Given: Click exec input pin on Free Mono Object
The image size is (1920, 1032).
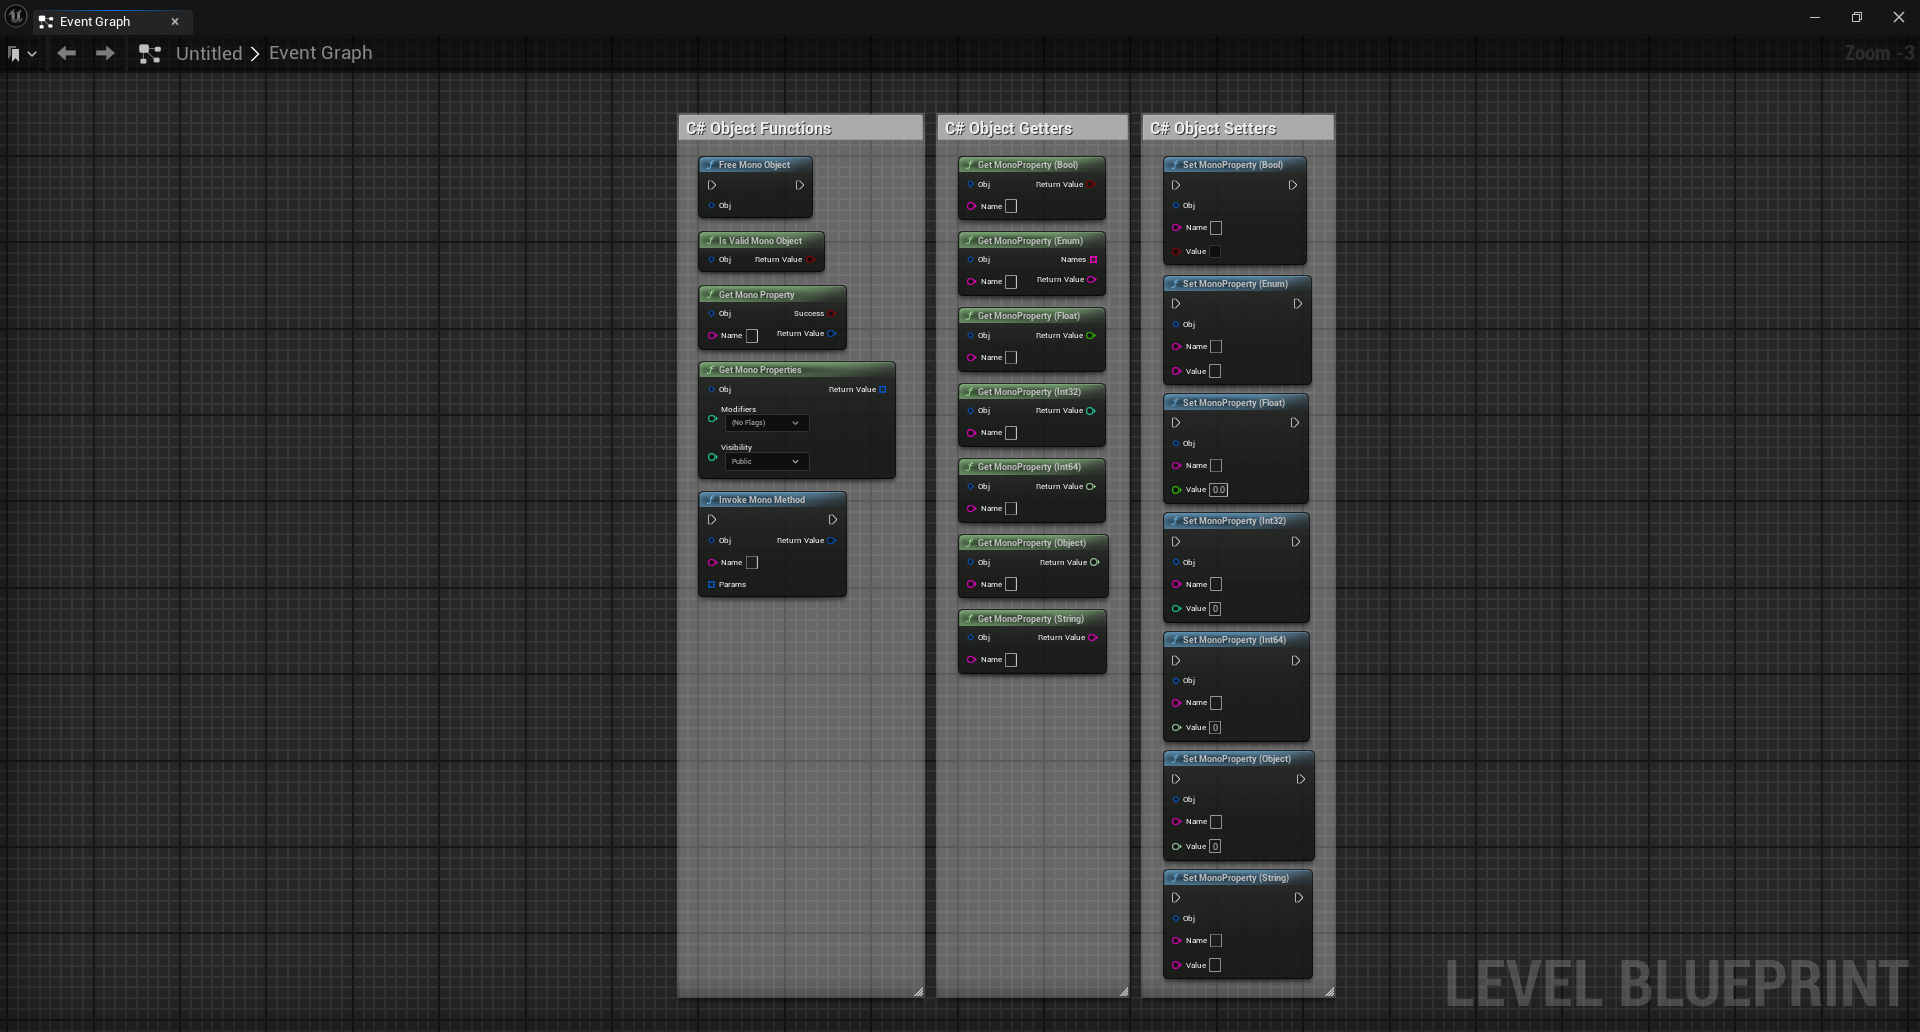Looking at the screenshot, I should click(x=712, y=185).
